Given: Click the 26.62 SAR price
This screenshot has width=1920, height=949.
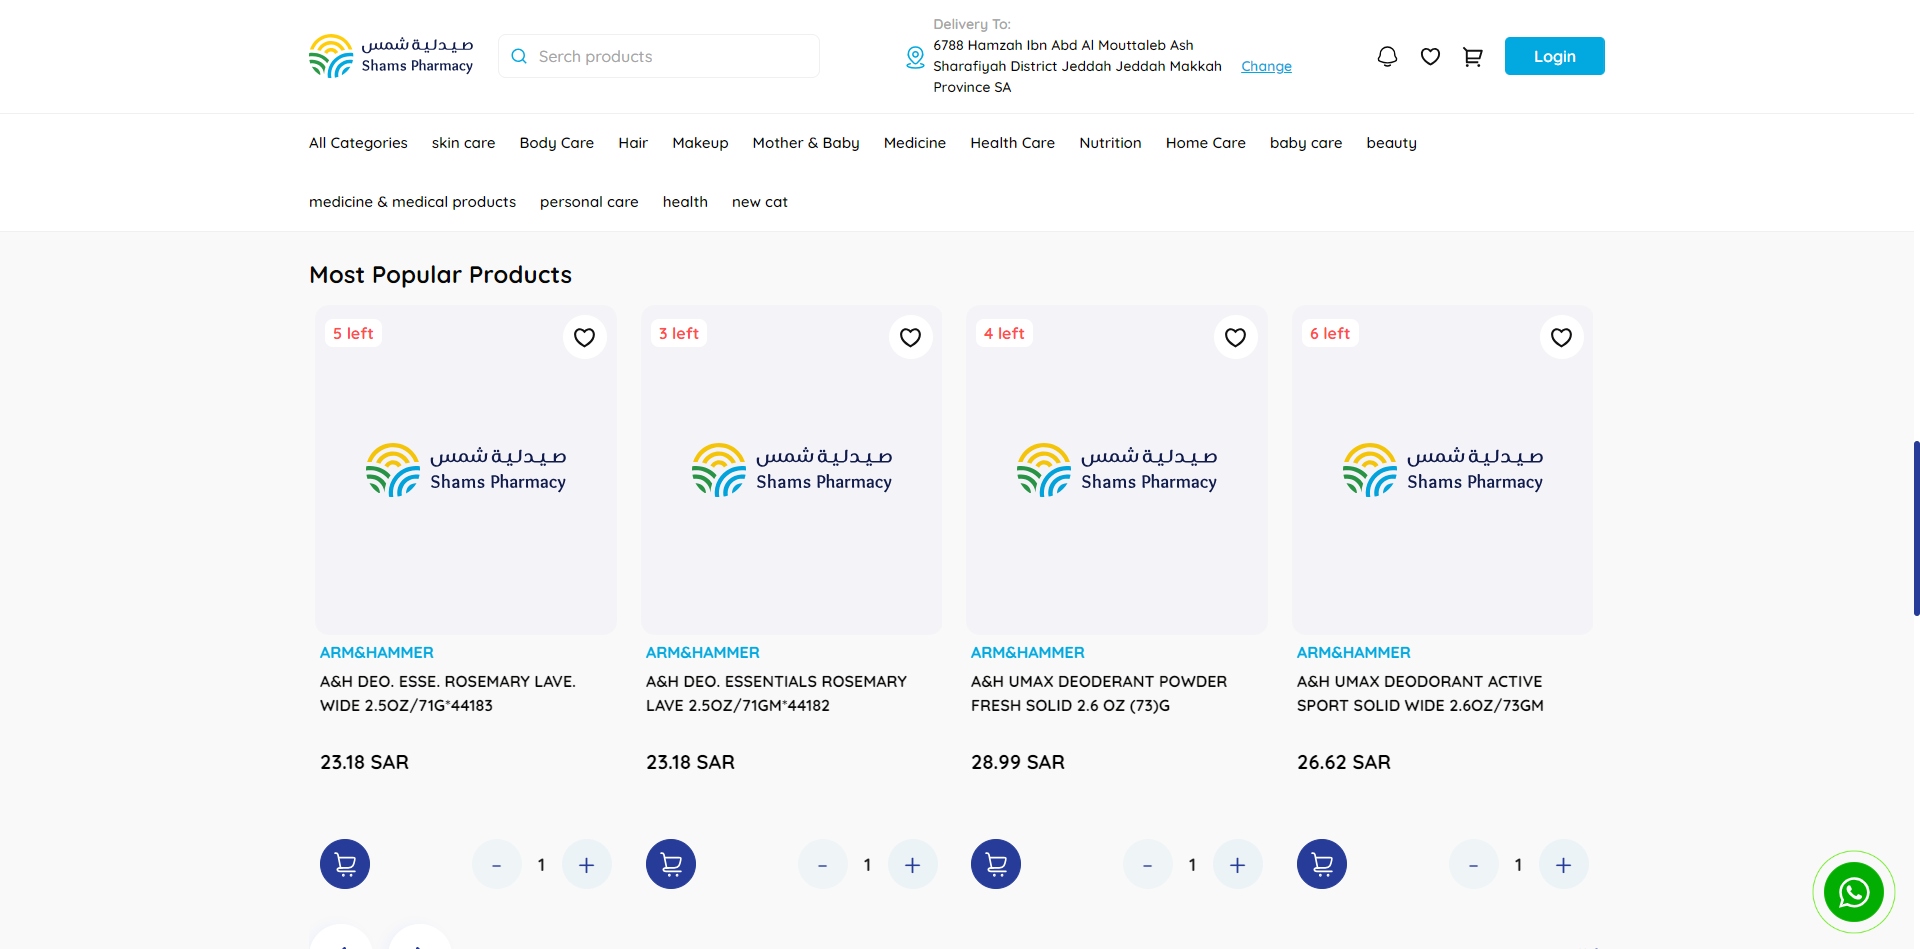Looking at the screenshot, I should 1344,762.
